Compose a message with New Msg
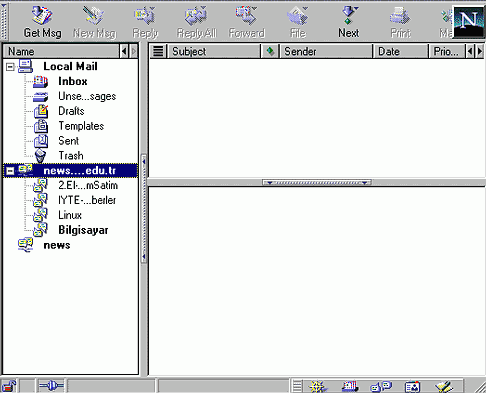 [94, 22]
